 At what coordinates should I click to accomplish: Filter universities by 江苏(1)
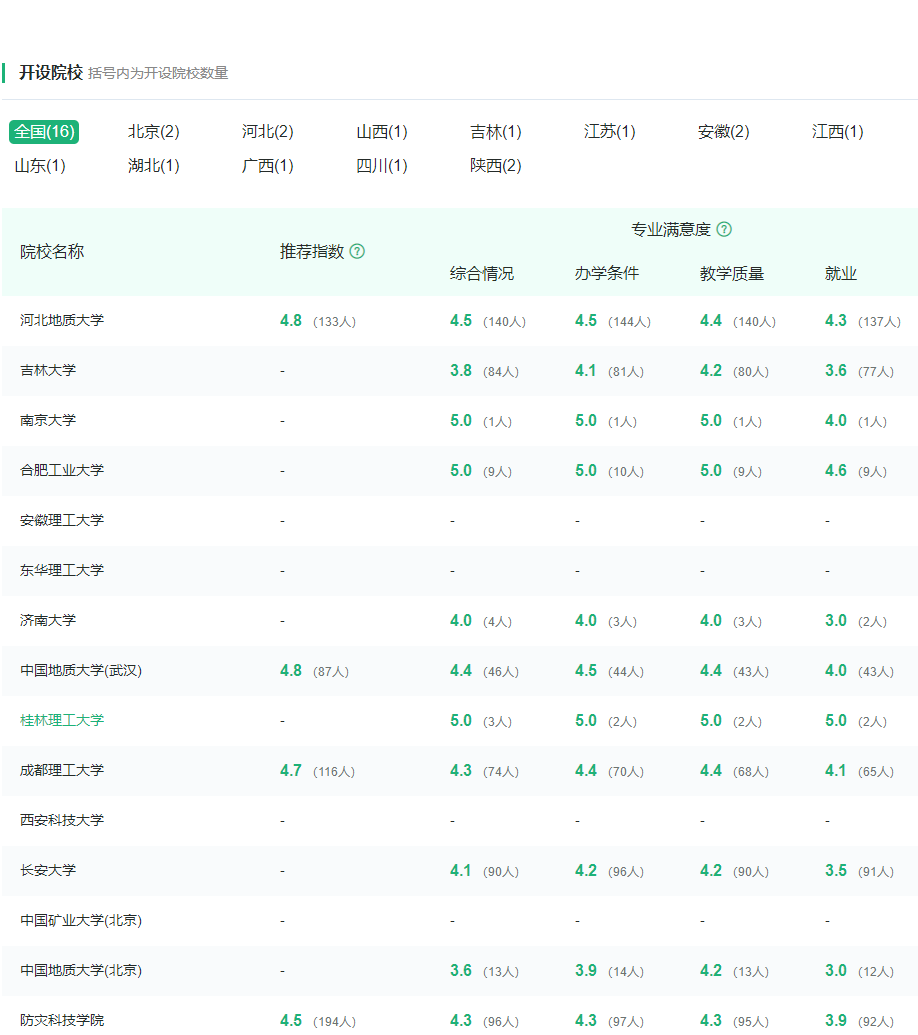[610, 131]
